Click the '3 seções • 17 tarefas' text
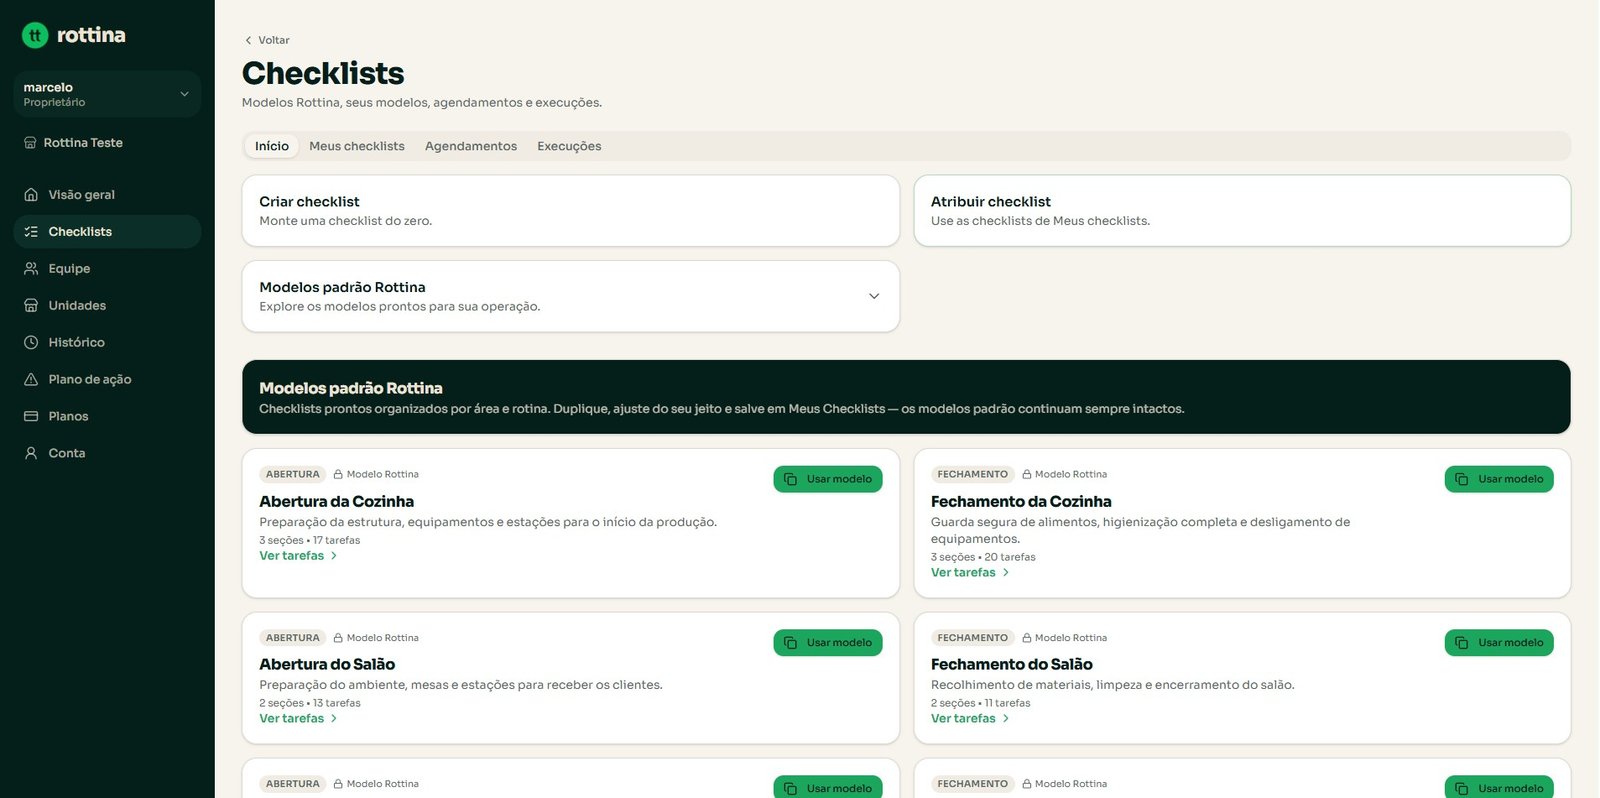This screenshot has width=1600, height=798. pos(310,541)
